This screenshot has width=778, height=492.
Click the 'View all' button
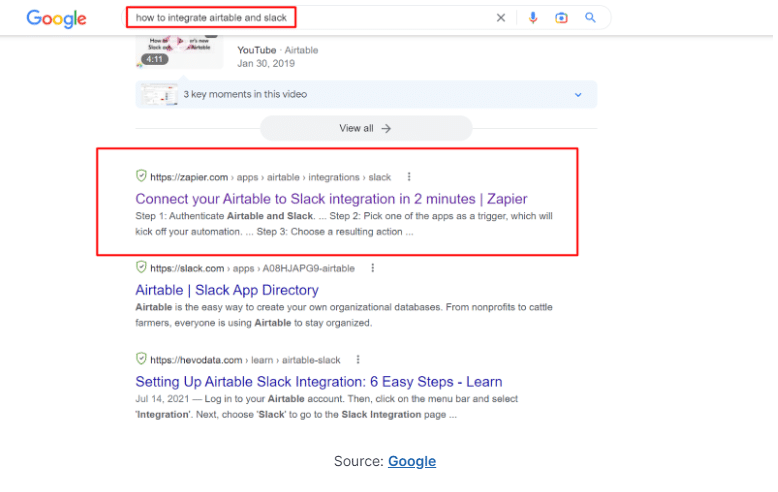pyautogui.click(x=366, y=128)
